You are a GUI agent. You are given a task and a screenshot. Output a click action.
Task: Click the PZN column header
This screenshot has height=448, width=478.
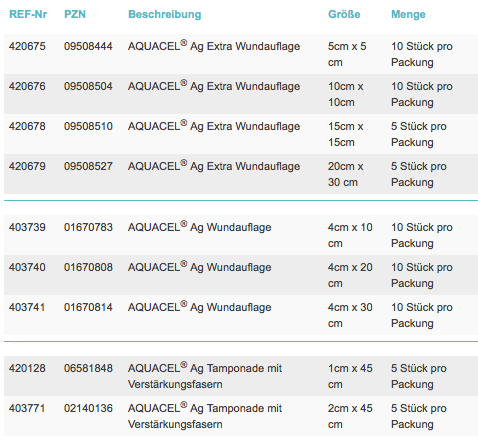[x=75, y=14]
